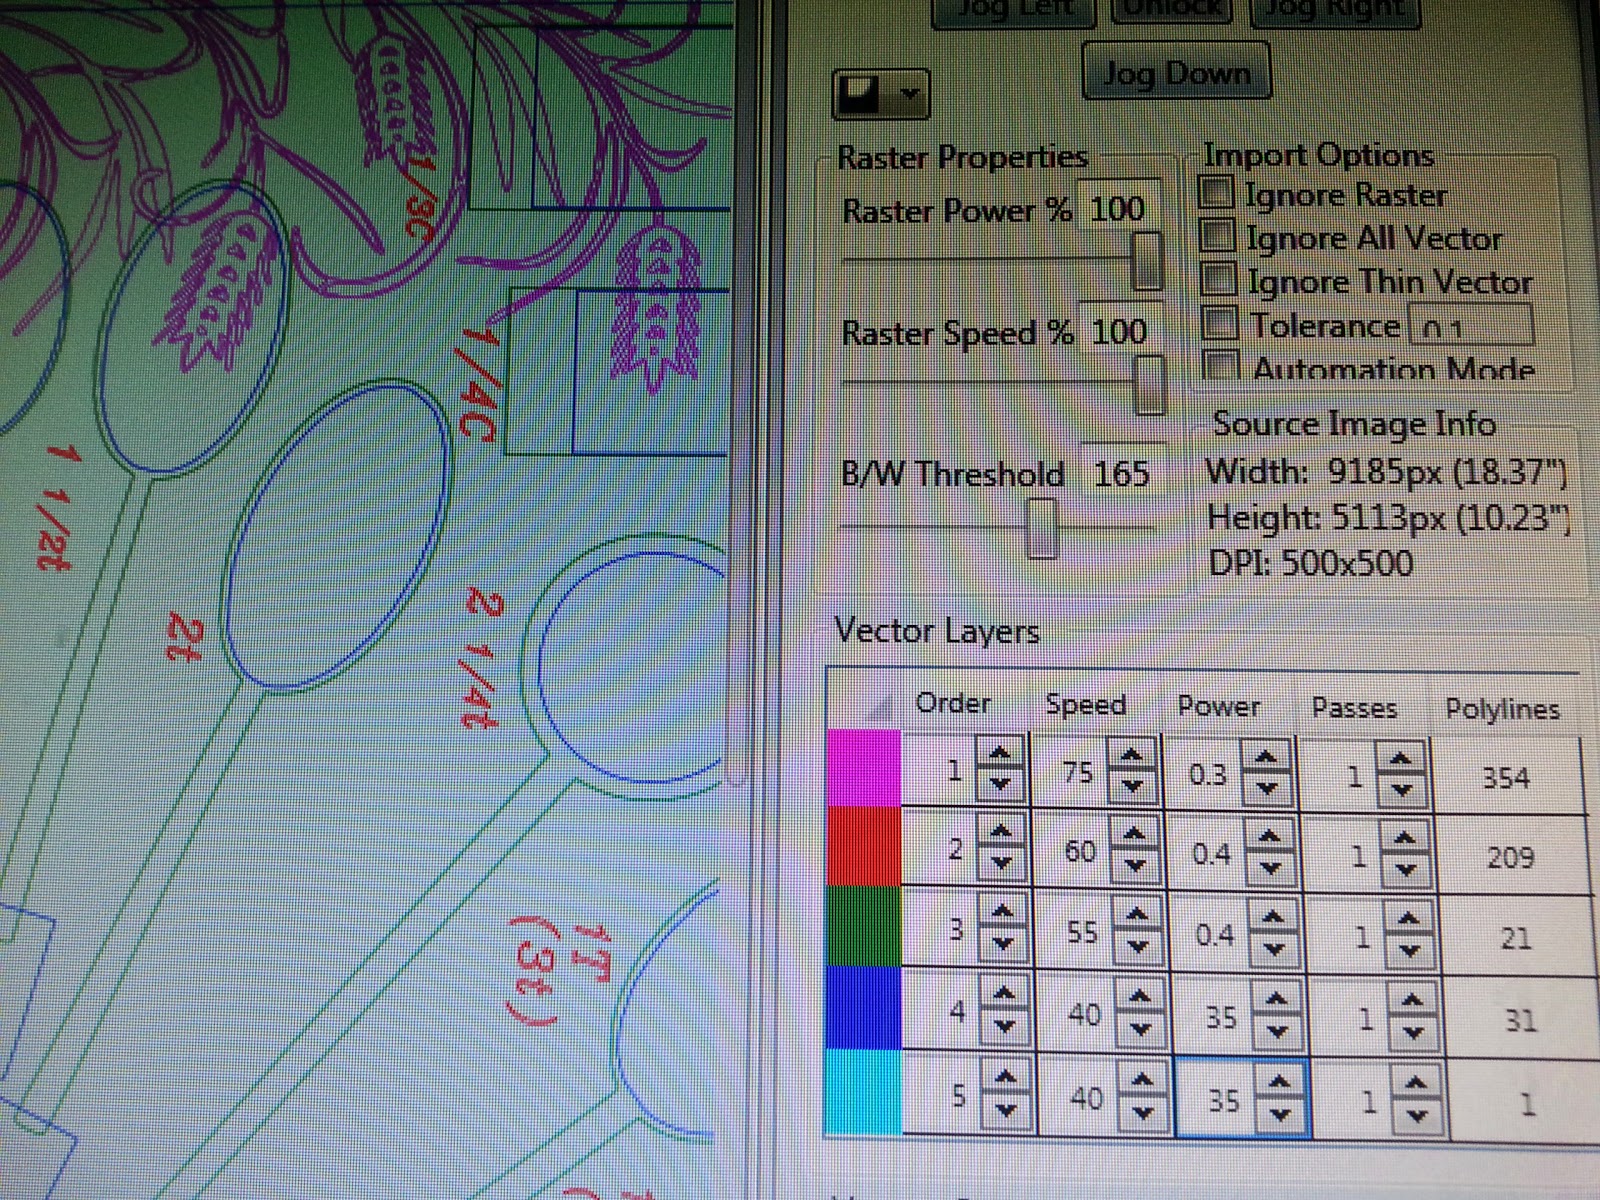Enable the Ignore Raster checkbox
The height and width of the screenshot is (1200, 1600).
click(x=1218, y=193)
